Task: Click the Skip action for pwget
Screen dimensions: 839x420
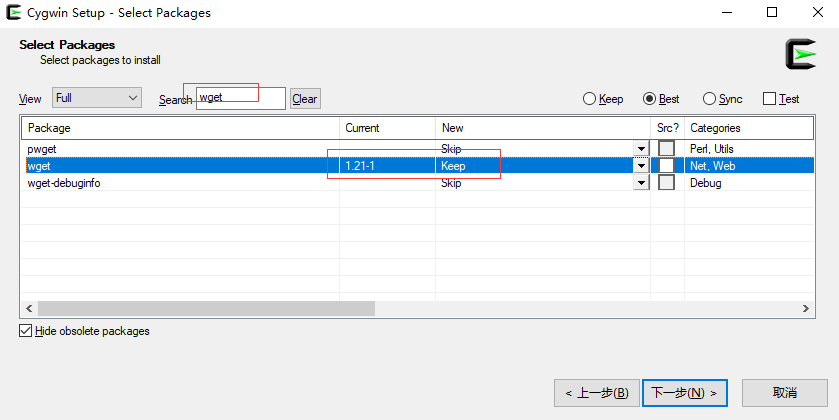Action: click(451, 149)
